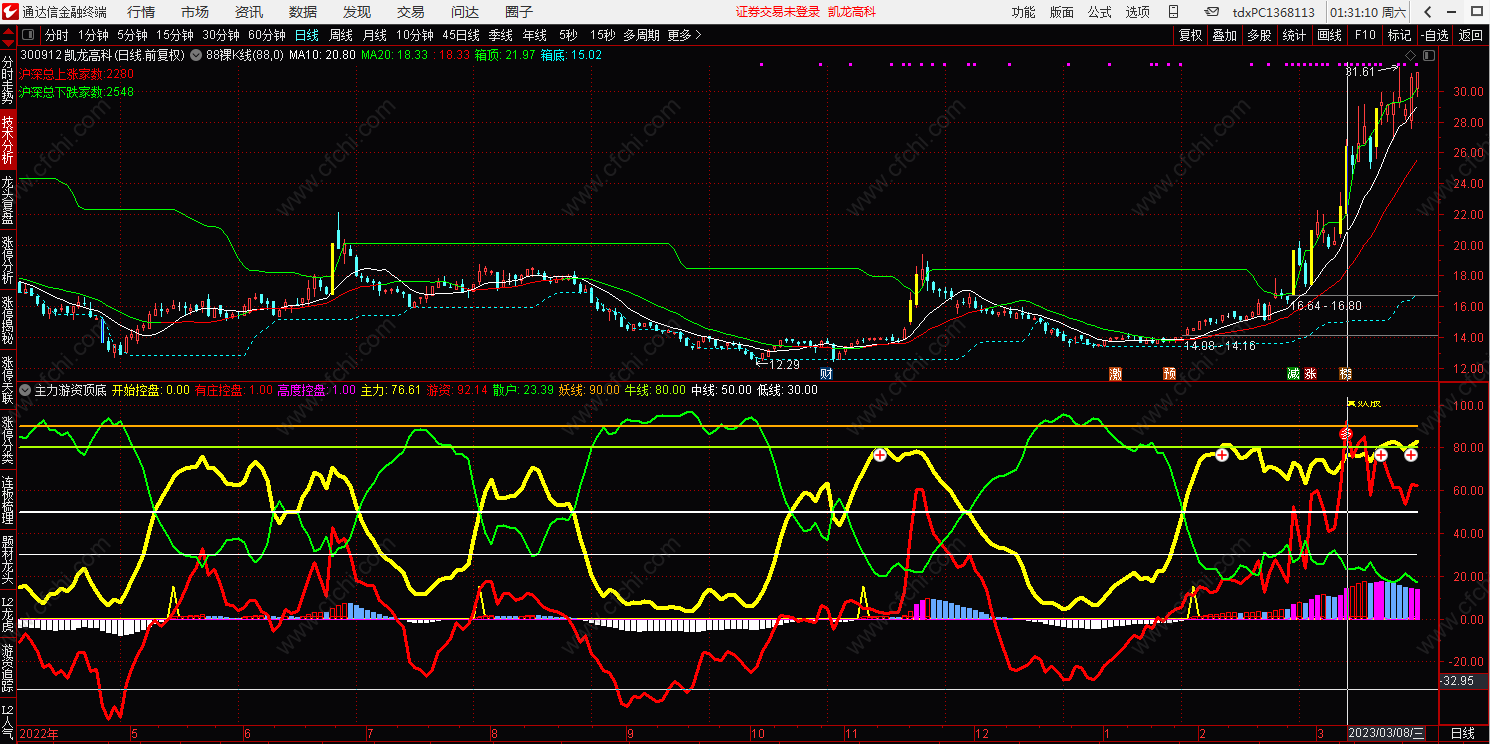Open the 游资追踪 side tab

[8, 670]
